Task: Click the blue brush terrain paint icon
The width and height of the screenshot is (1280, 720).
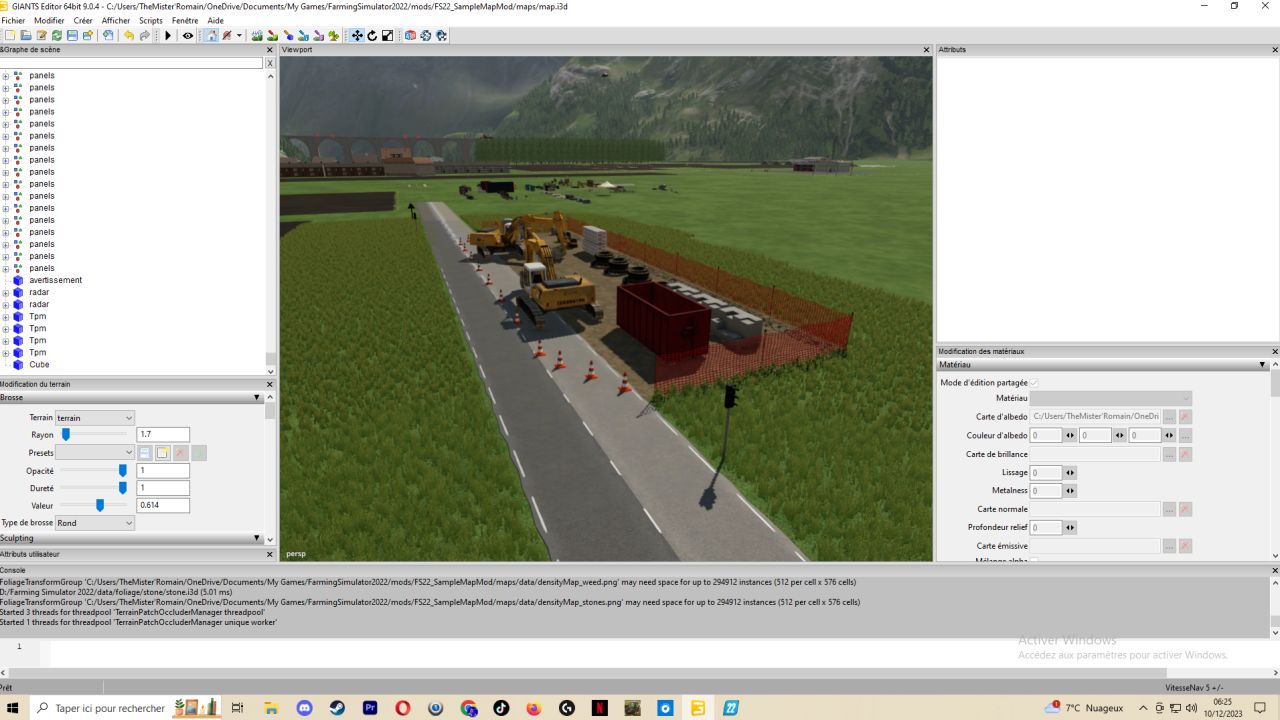Action: click(288, 35)
